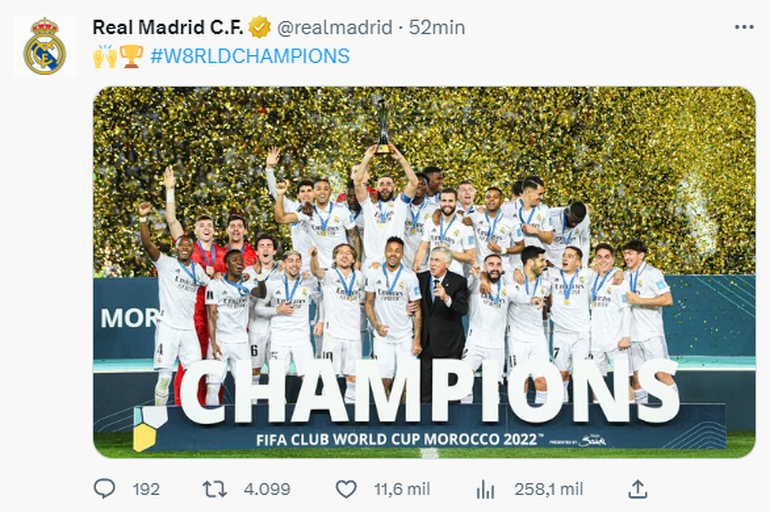Click the 11,6 mil likes count
The height and width of the screenshot is (512, 770).
(402, 489)
